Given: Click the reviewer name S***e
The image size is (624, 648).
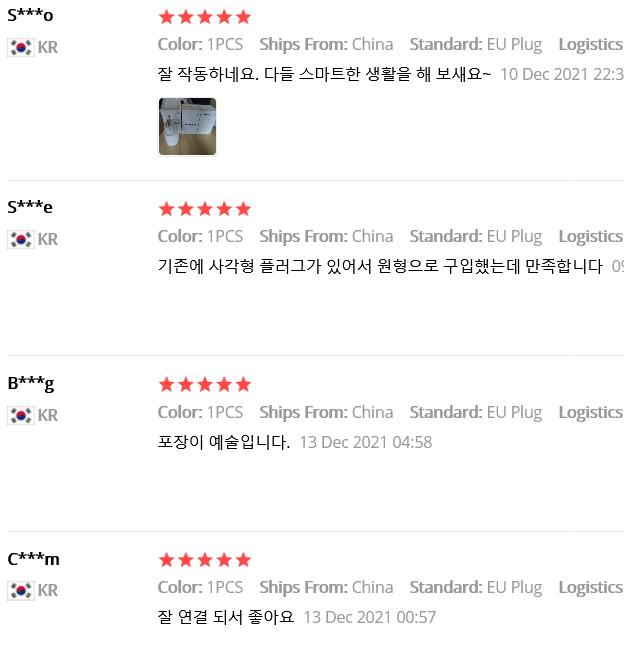Looking at the screenshot, I should click(x=30, y=207).
